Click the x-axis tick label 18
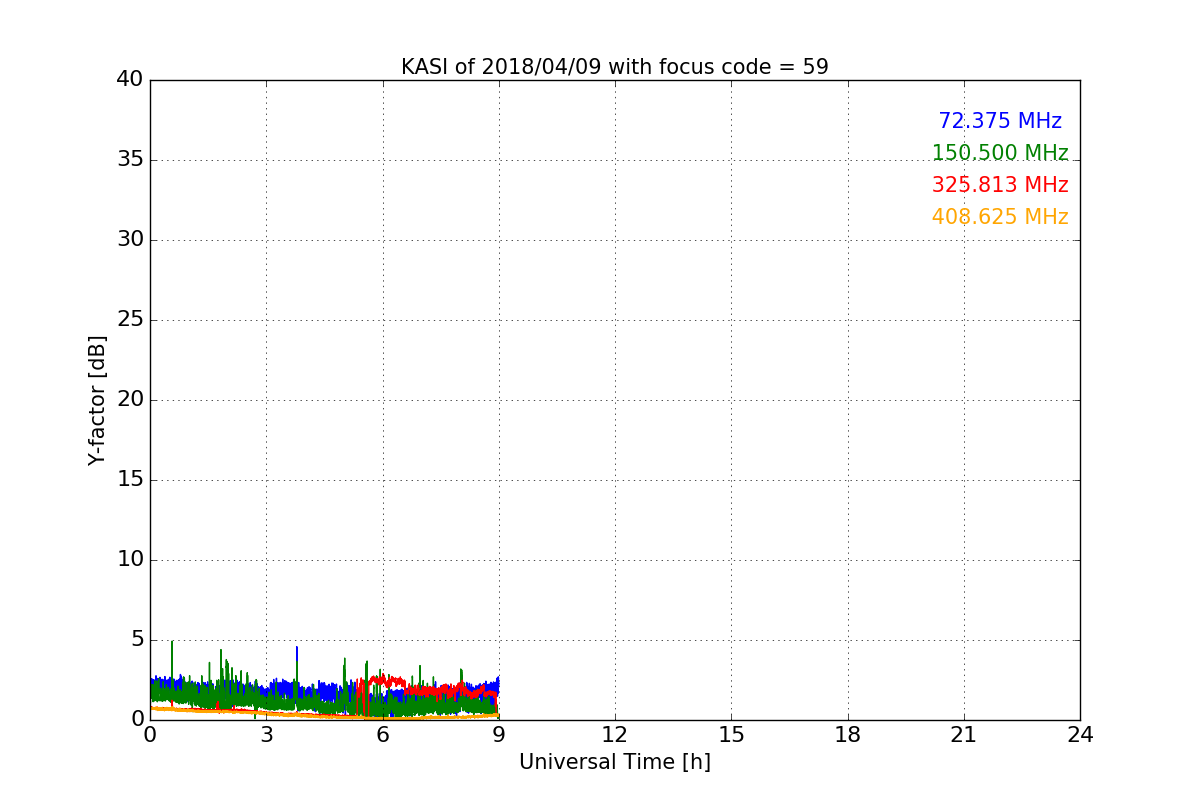The width and height of the screenshot is (1200, 800). (848, 735)
